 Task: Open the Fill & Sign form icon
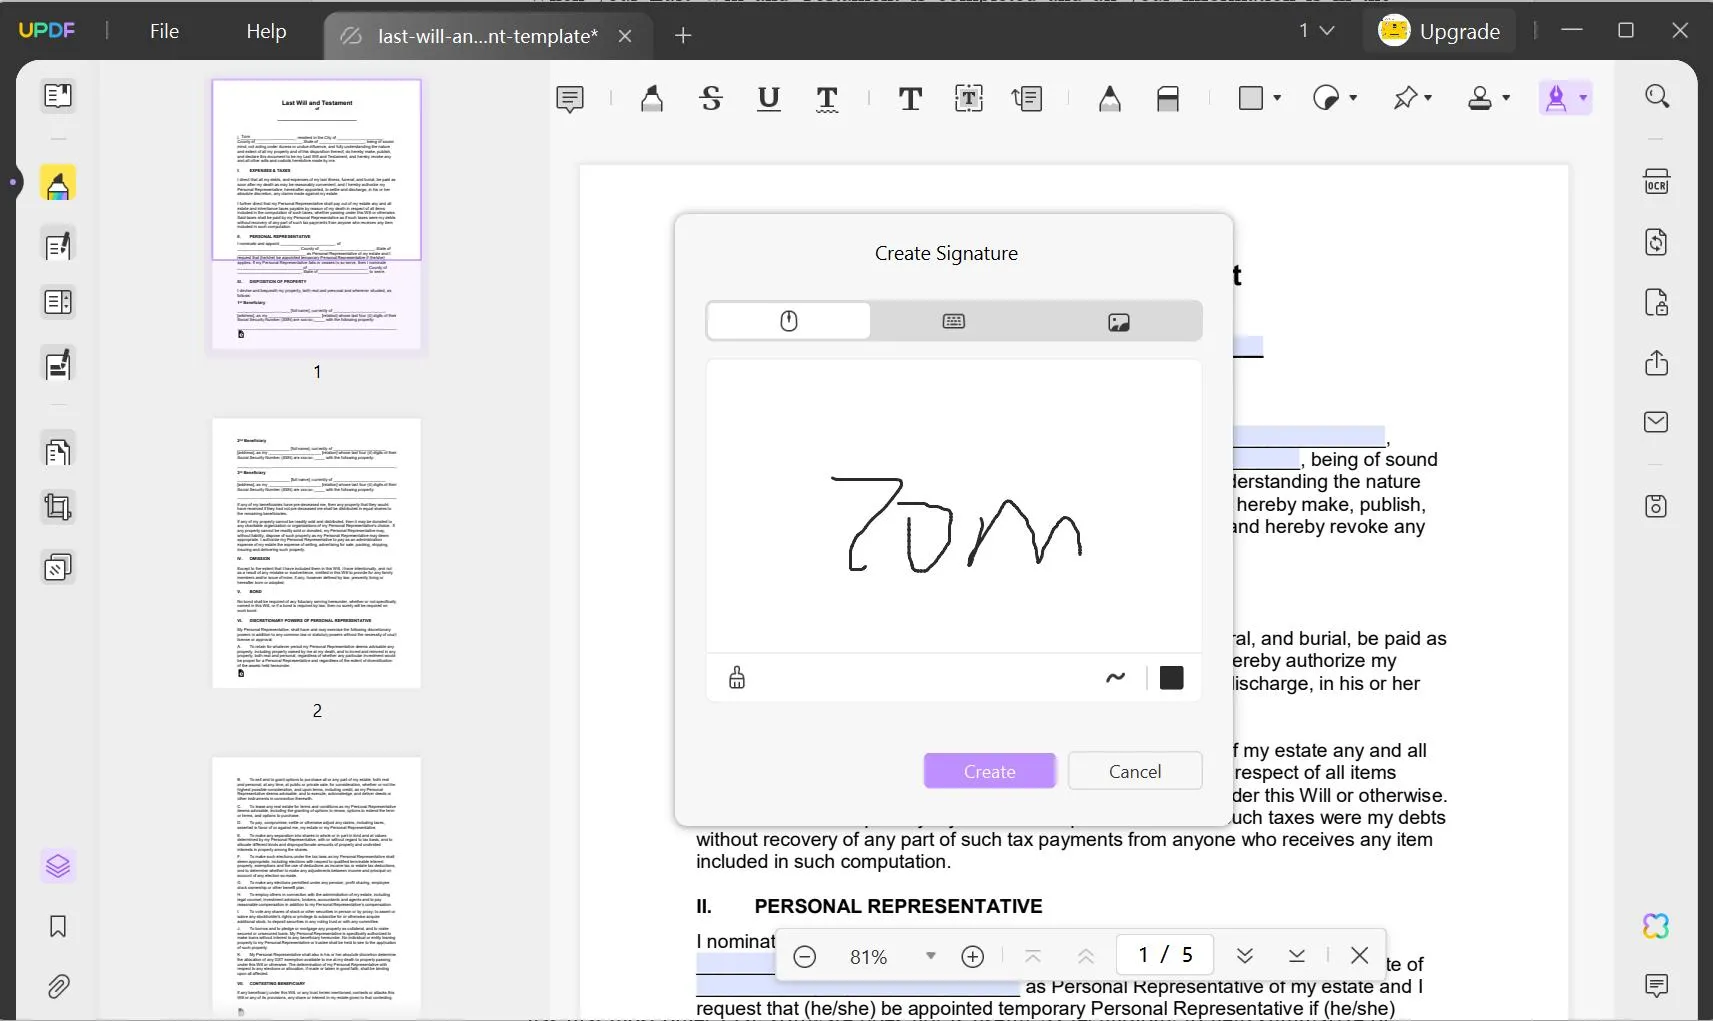click(x=58, y=364)
